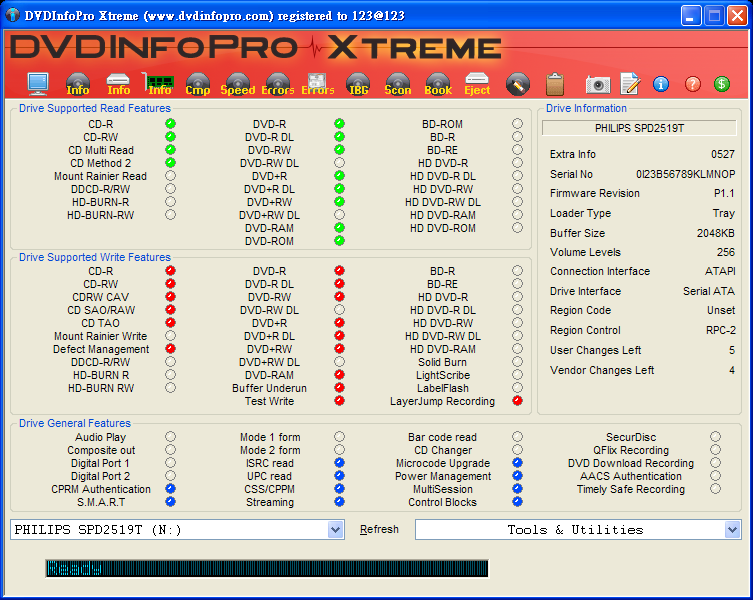This screenshot has width=753, height=600.
Task: Click the S.M.A.R.T feature indicator
Action: (170, 502)
